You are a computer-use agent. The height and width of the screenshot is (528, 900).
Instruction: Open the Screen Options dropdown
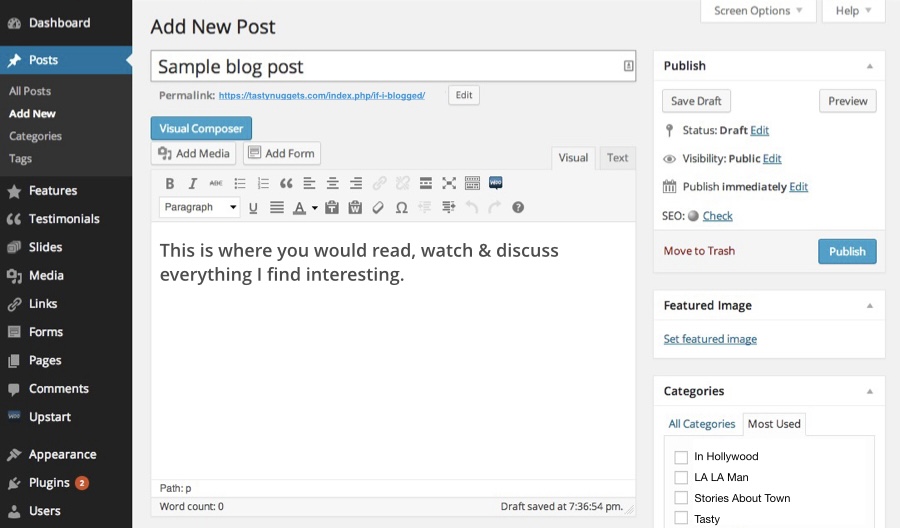click(x=758, y=11)
